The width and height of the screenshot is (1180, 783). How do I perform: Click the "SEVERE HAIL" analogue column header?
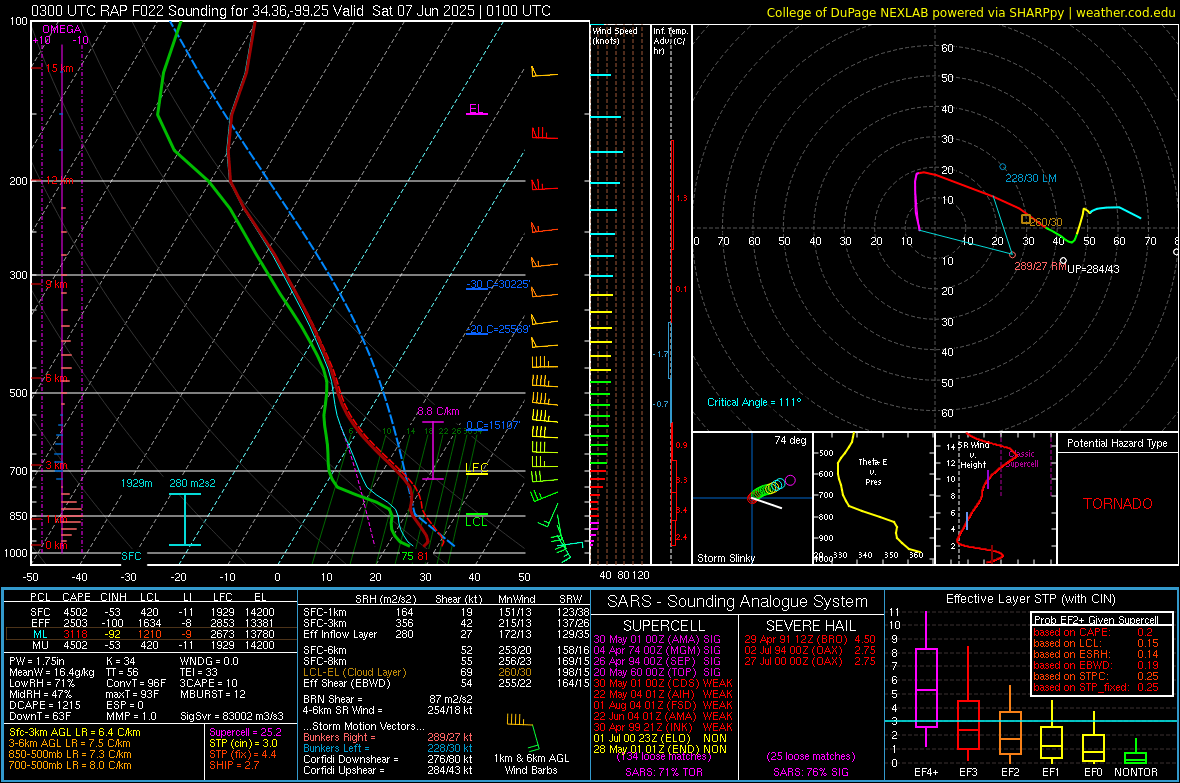click(x=810, y=626)
